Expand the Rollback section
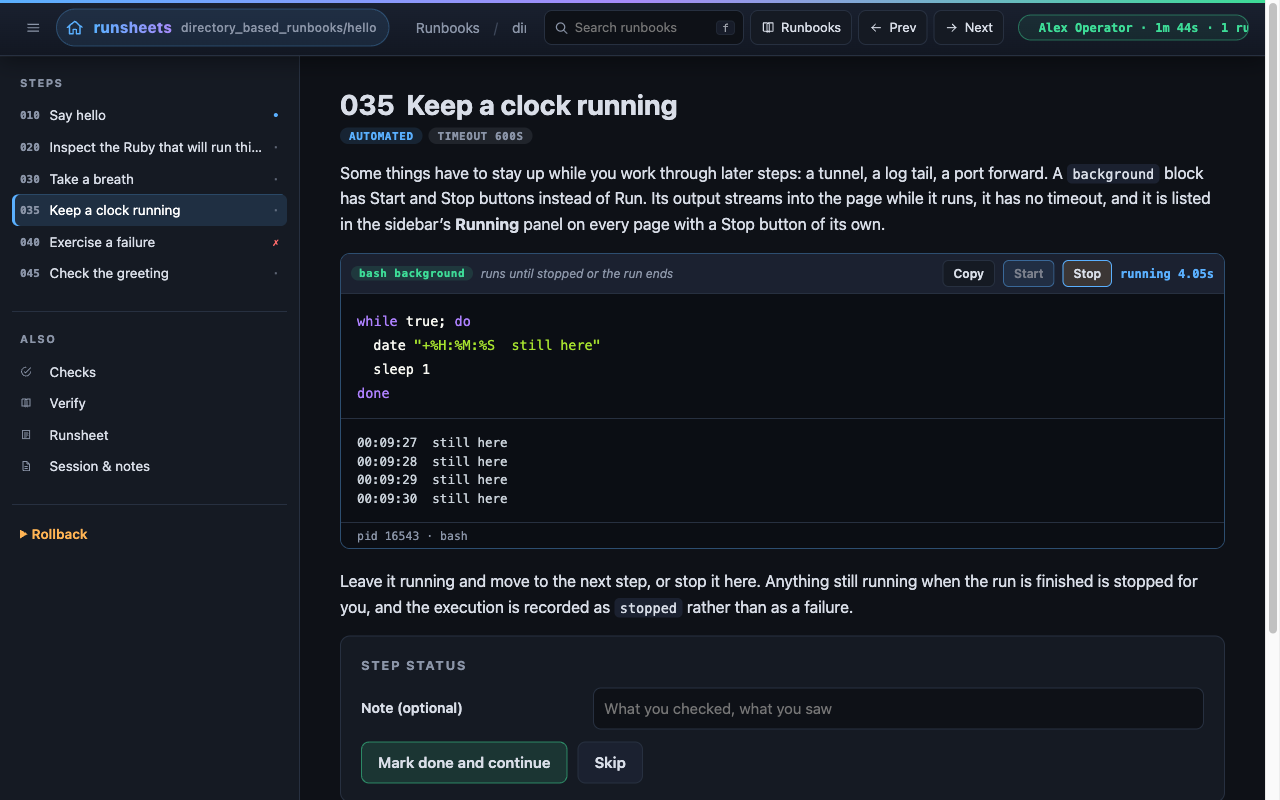1280x800 pixels. click(54, 534)
